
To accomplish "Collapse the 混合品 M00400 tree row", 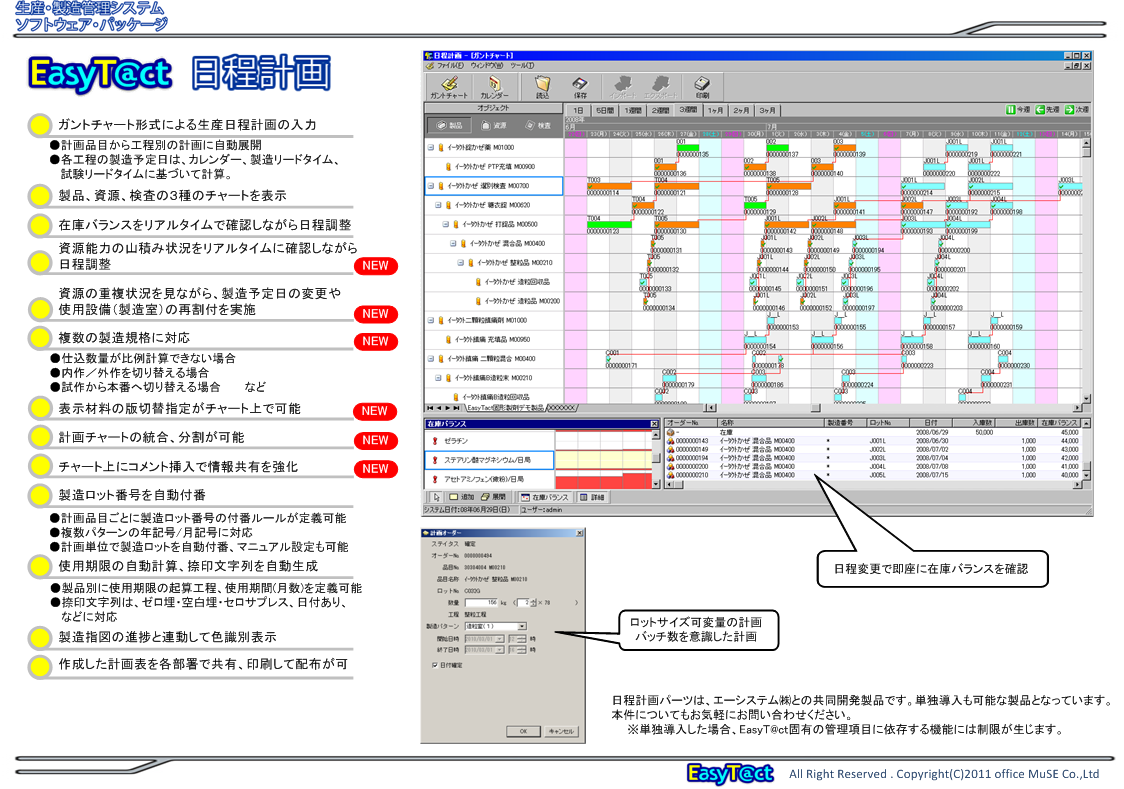I will tap(453, 244).
